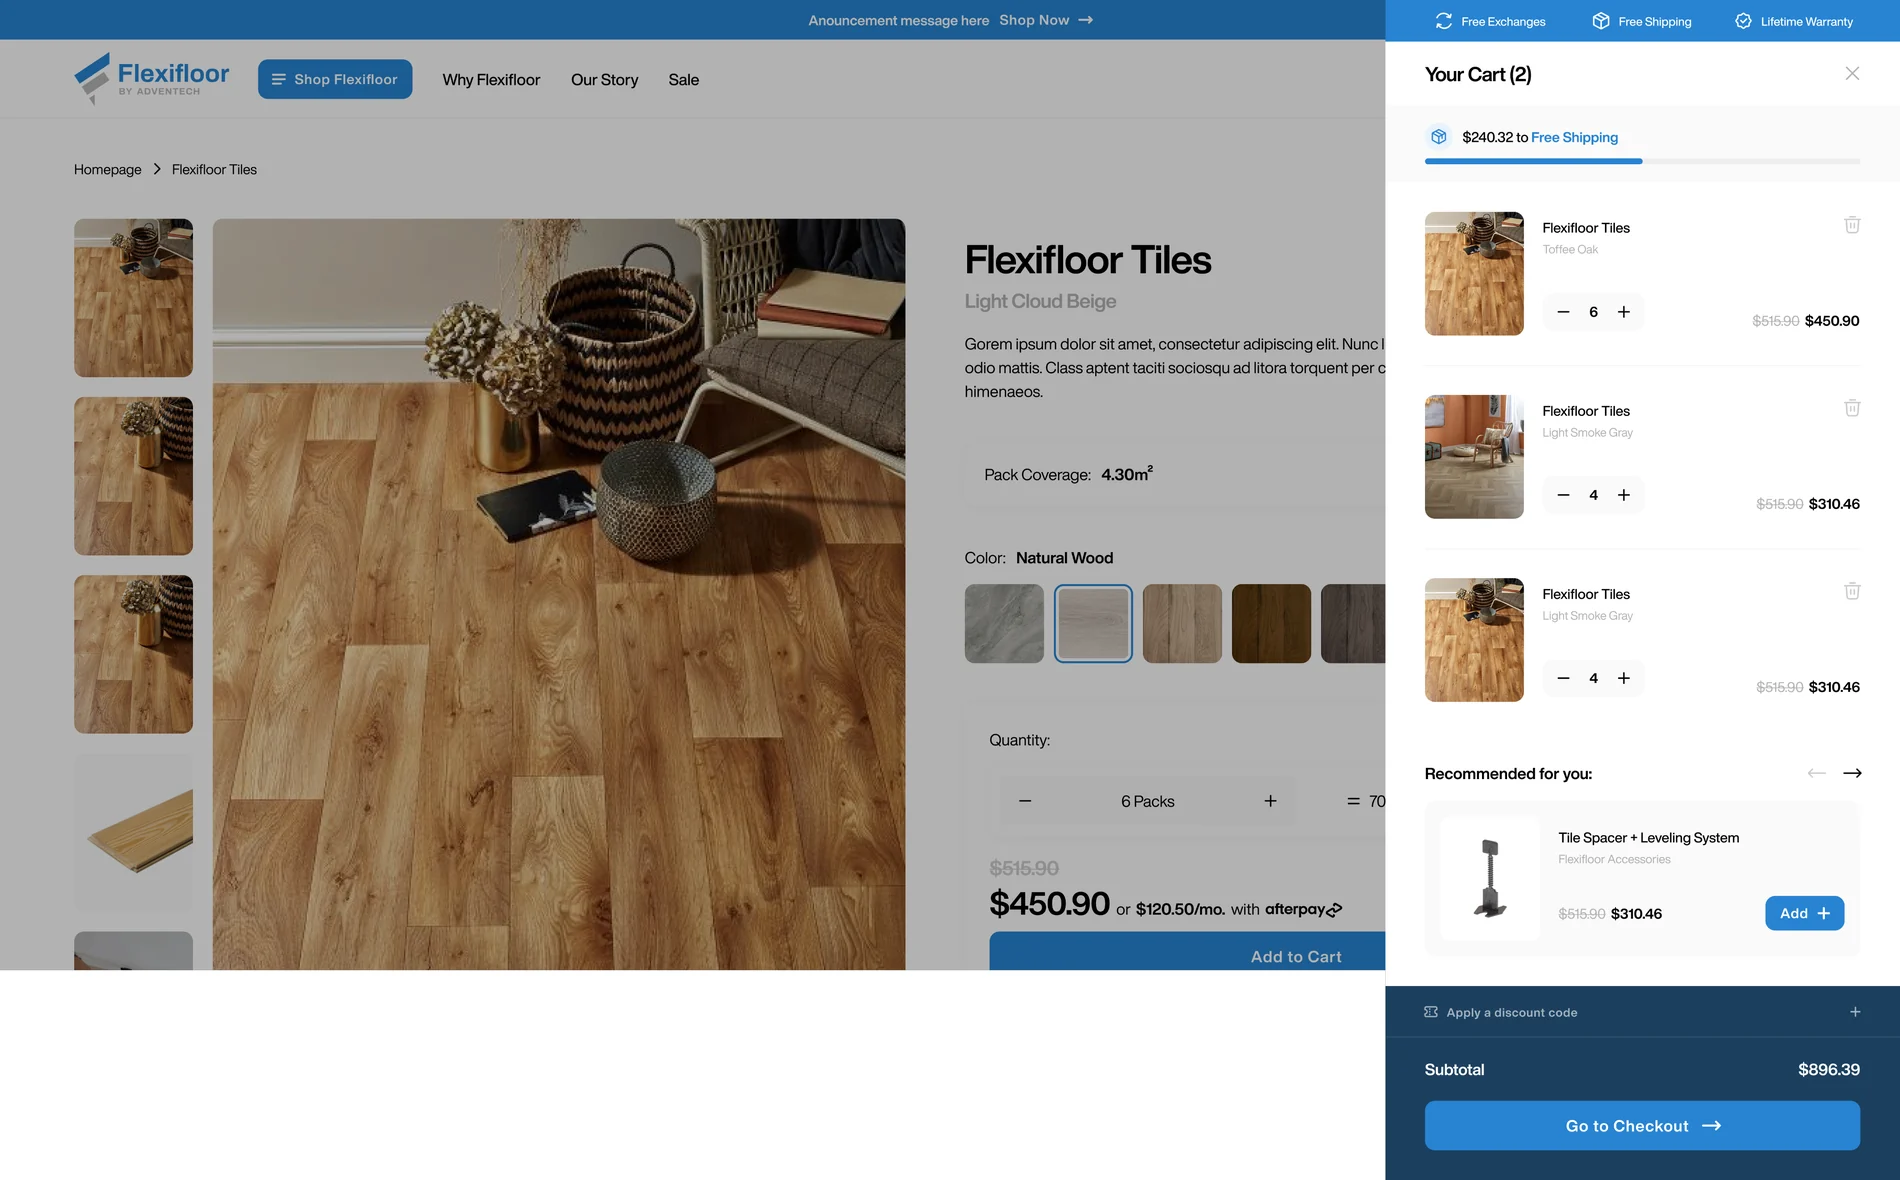1900x1180 pixels.
Task: Click the Toffee Oak price $450.90
Action: (1832, 321)
